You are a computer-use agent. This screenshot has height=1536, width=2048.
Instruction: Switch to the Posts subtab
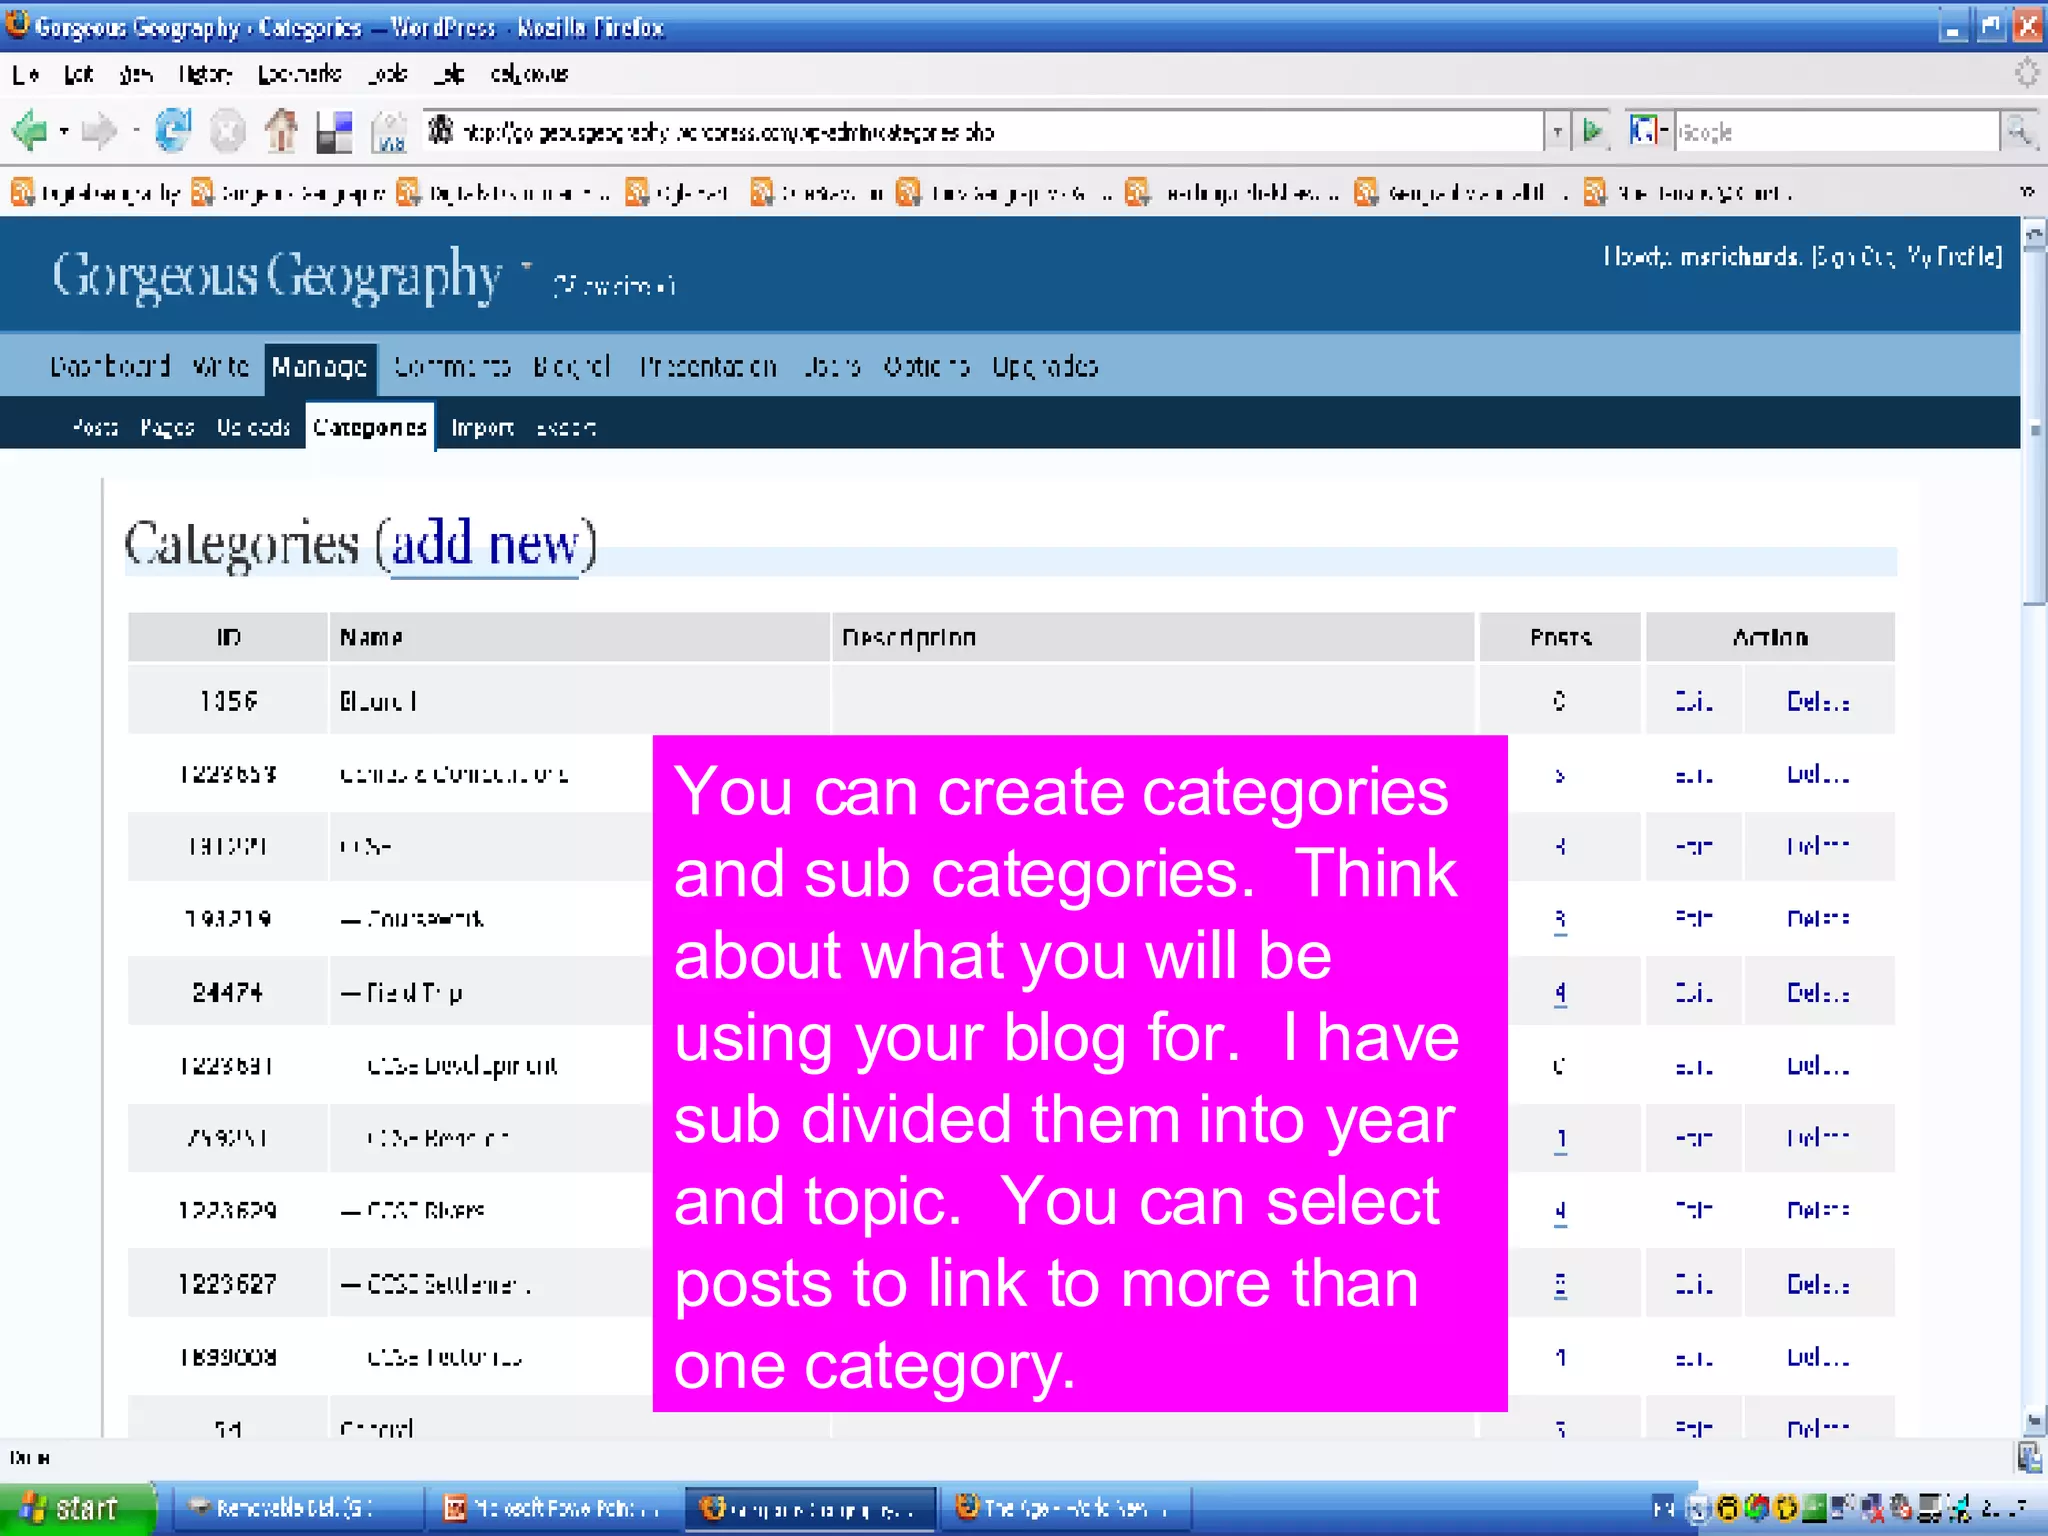(x=95, y=428)
